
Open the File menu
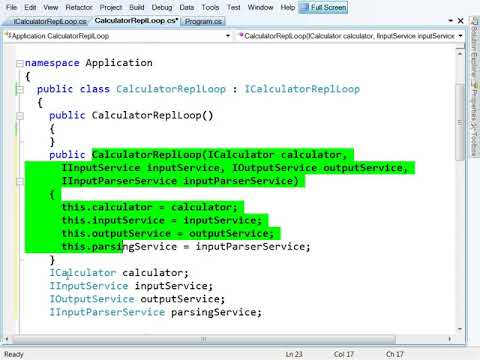[x=11, y=7]
